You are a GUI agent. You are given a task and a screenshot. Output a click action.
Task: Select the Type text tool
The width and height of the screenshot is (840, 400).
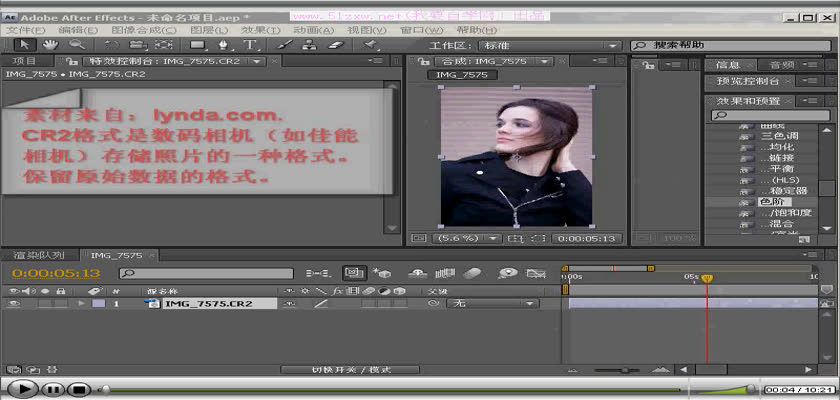[250, 45]
